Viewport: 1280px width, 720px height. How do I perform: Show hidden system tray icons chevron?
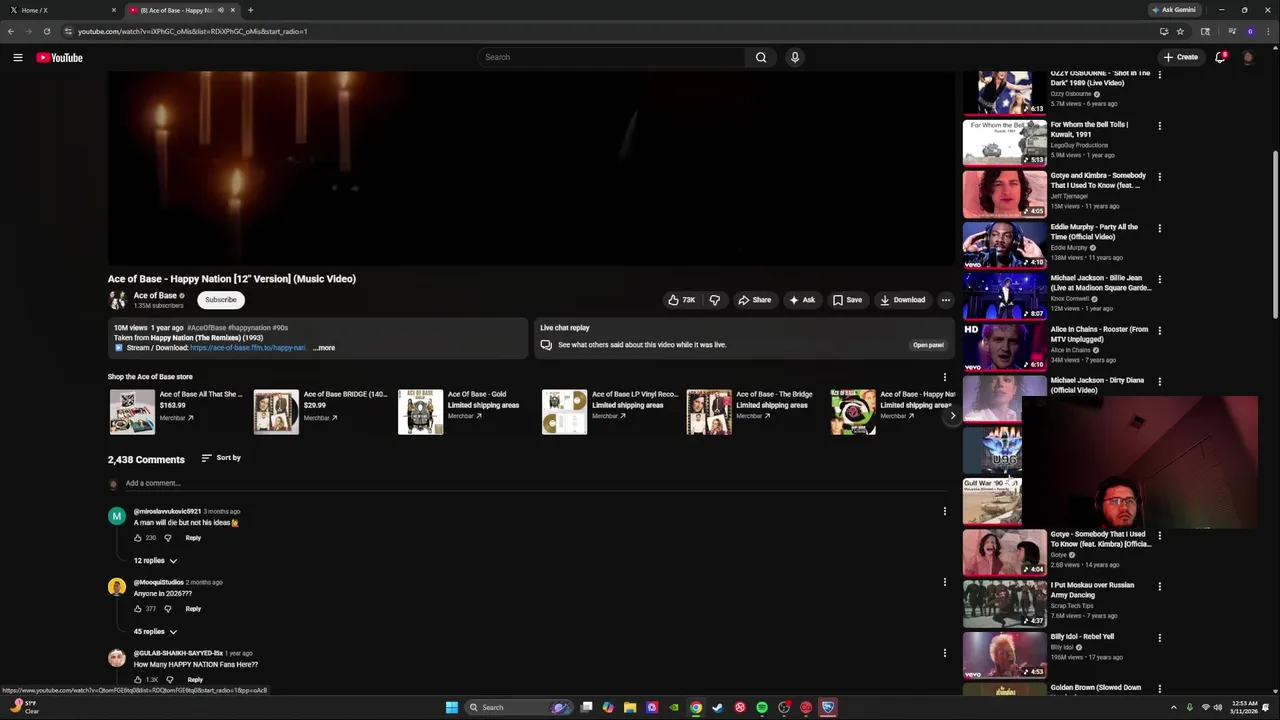[1174, 707]
